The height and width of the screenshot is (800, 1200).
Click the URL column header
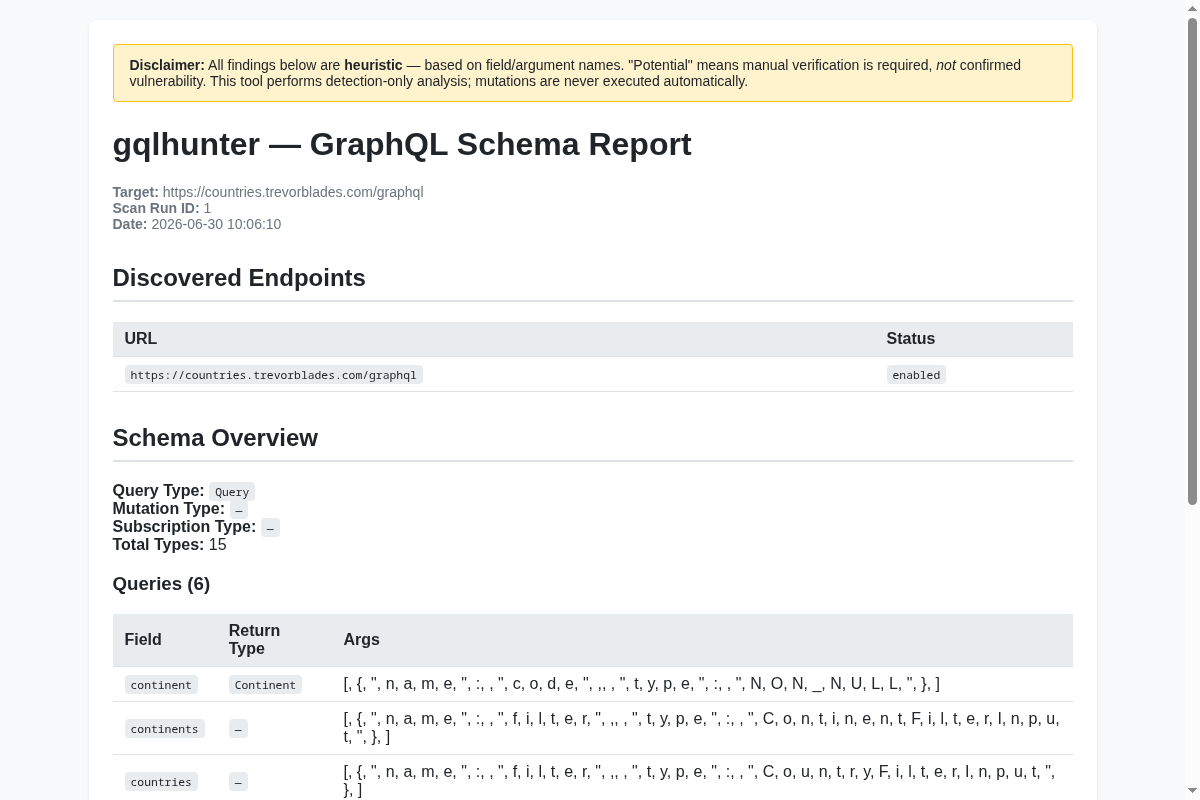point(141,339)
